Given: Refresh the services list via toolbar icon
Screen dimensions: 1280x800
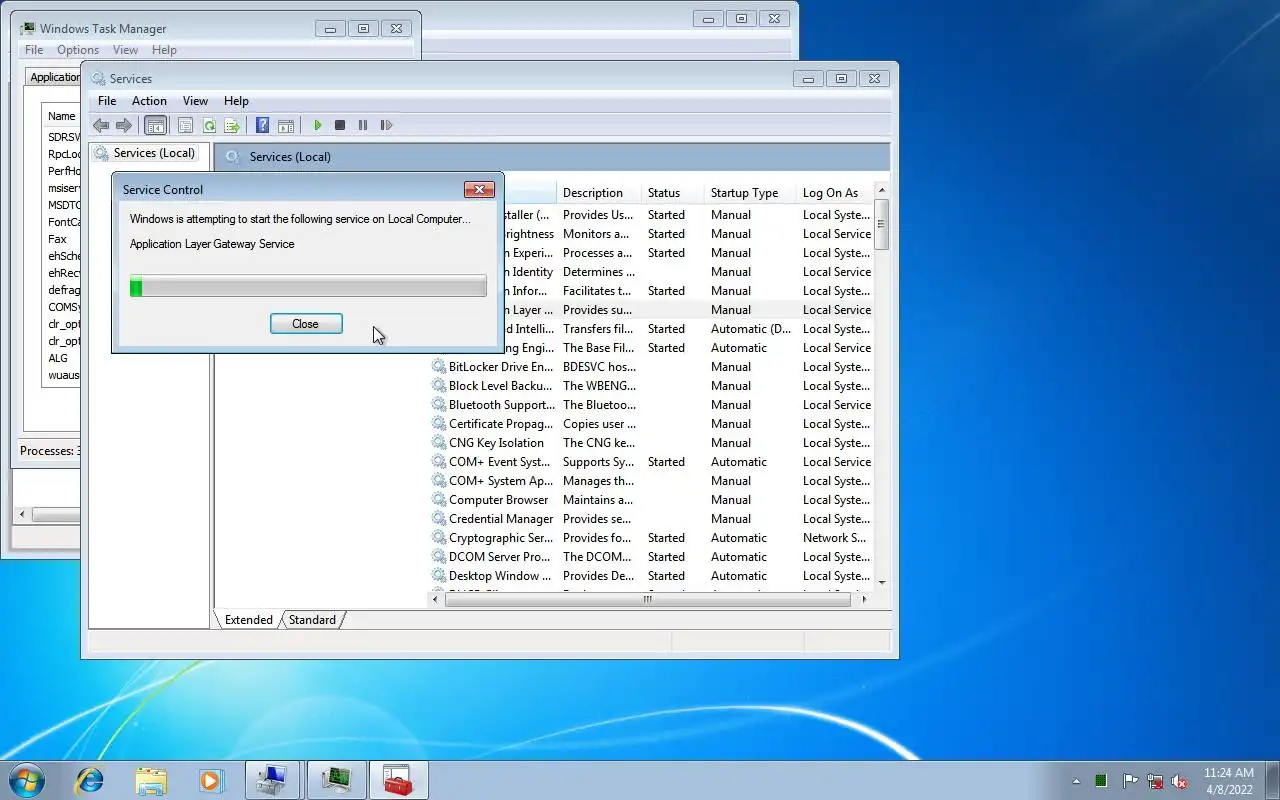Looking at the screenshot, I should click(x=209, y=125).
